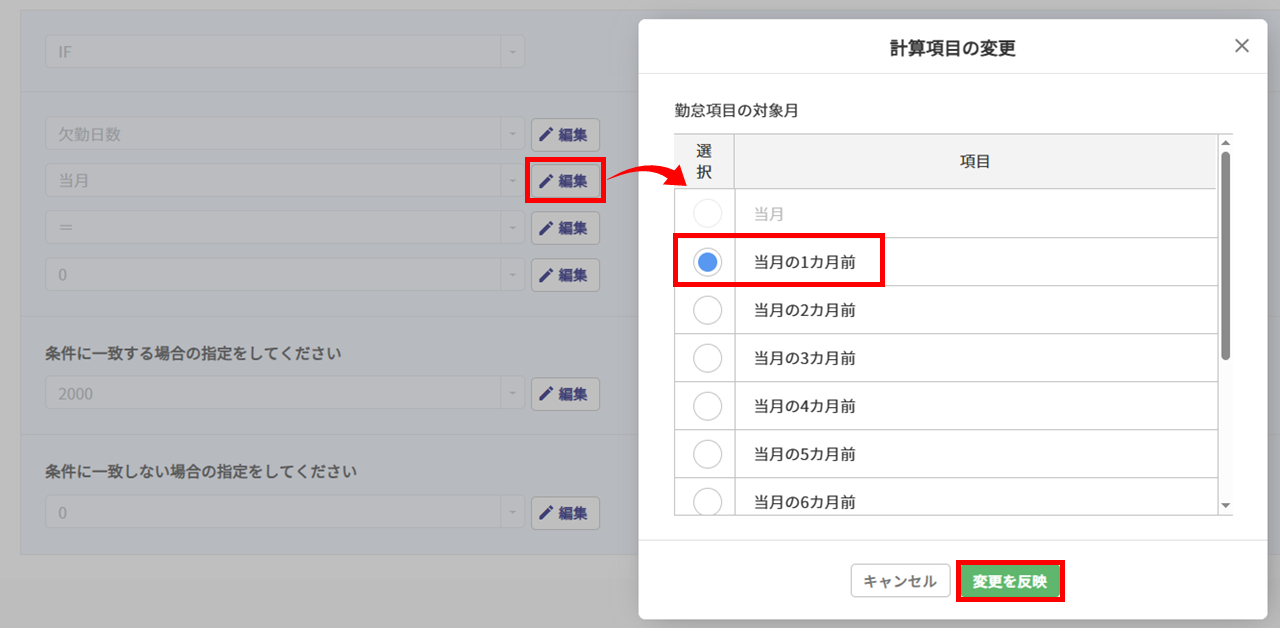Expand the 欠勤日数 dropdown
The height and width of the screenshot is (628, 1280).
(512, 134)
